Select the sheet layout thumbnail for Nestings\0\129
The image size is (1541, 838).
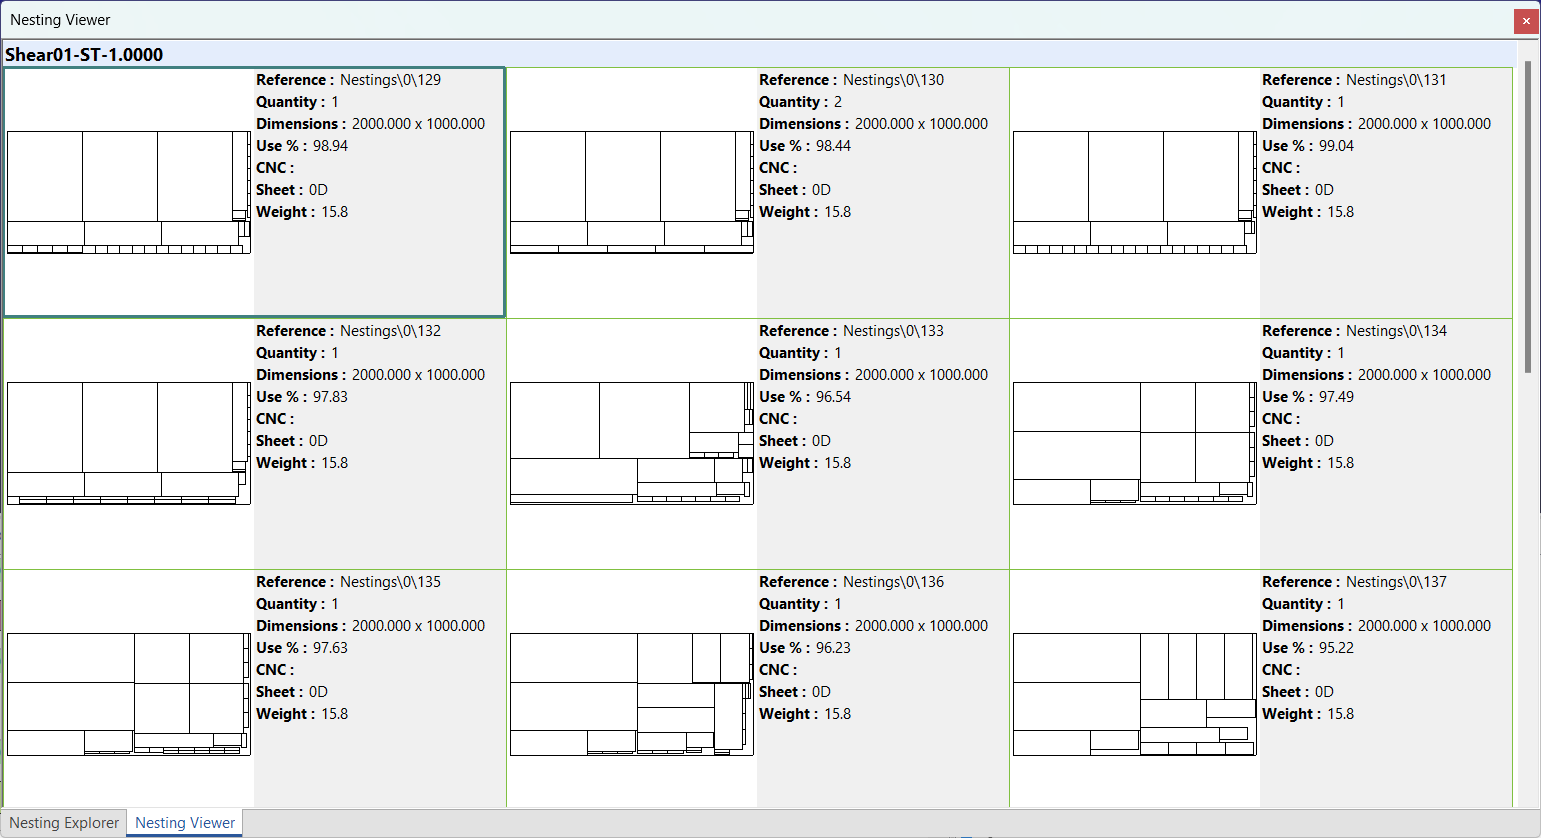pyautogui.click(x=129, y=192)
